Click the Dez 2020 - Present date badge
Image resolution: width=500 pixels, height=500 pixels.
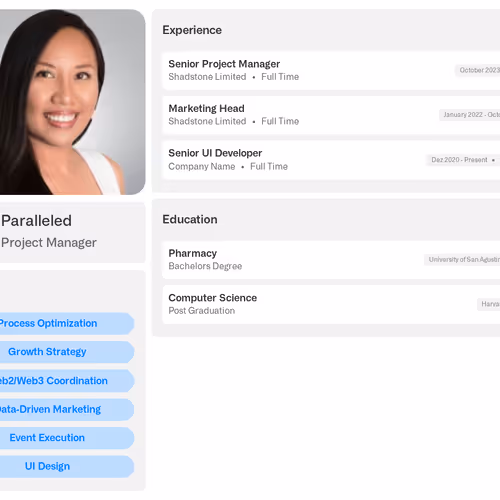(463, 160)
